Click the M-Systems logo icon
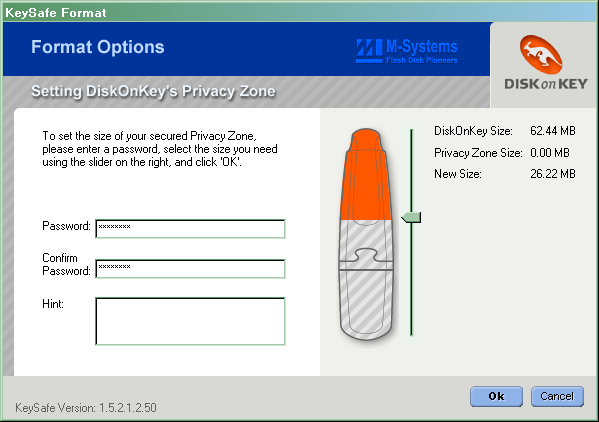 [369, 51]
